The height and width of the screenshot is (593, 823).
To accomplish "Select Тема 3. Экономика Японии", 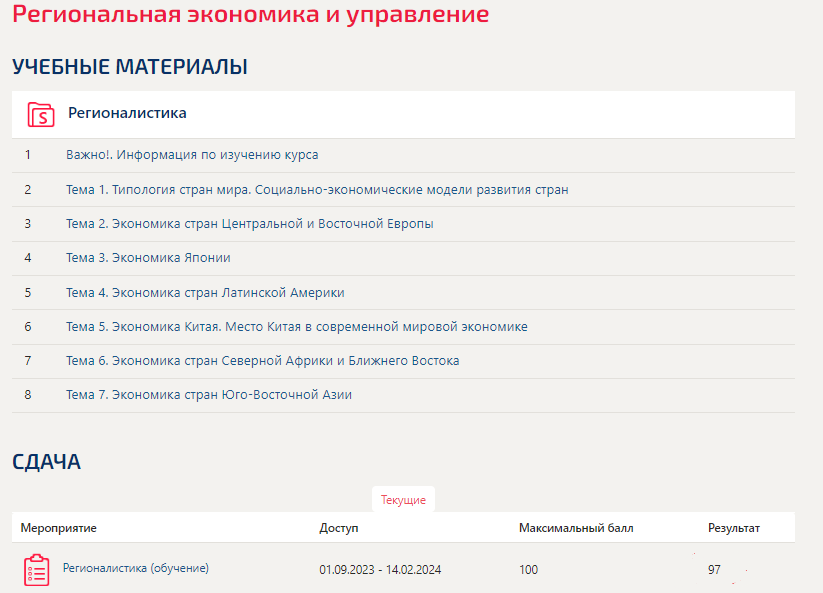I will coord(148,258).
